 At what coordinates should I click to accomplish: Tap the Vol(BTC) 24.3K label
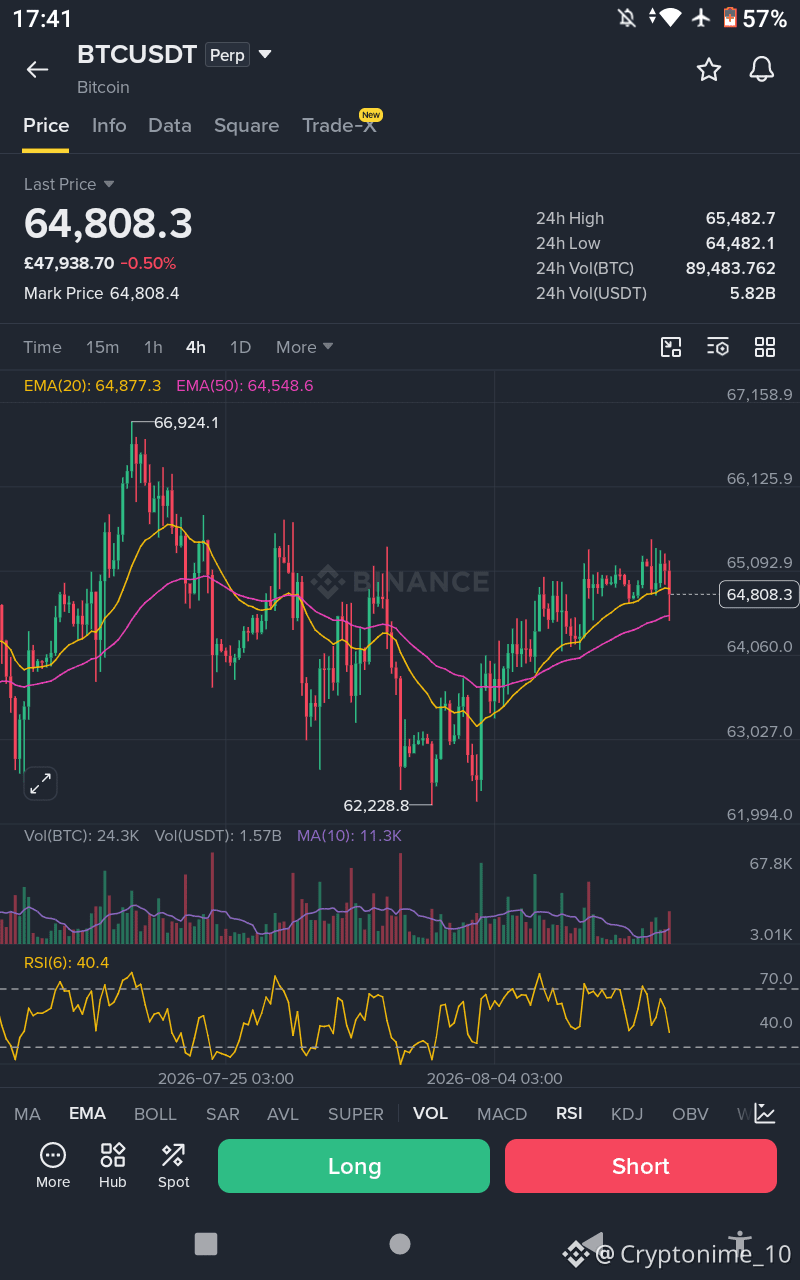82,836
